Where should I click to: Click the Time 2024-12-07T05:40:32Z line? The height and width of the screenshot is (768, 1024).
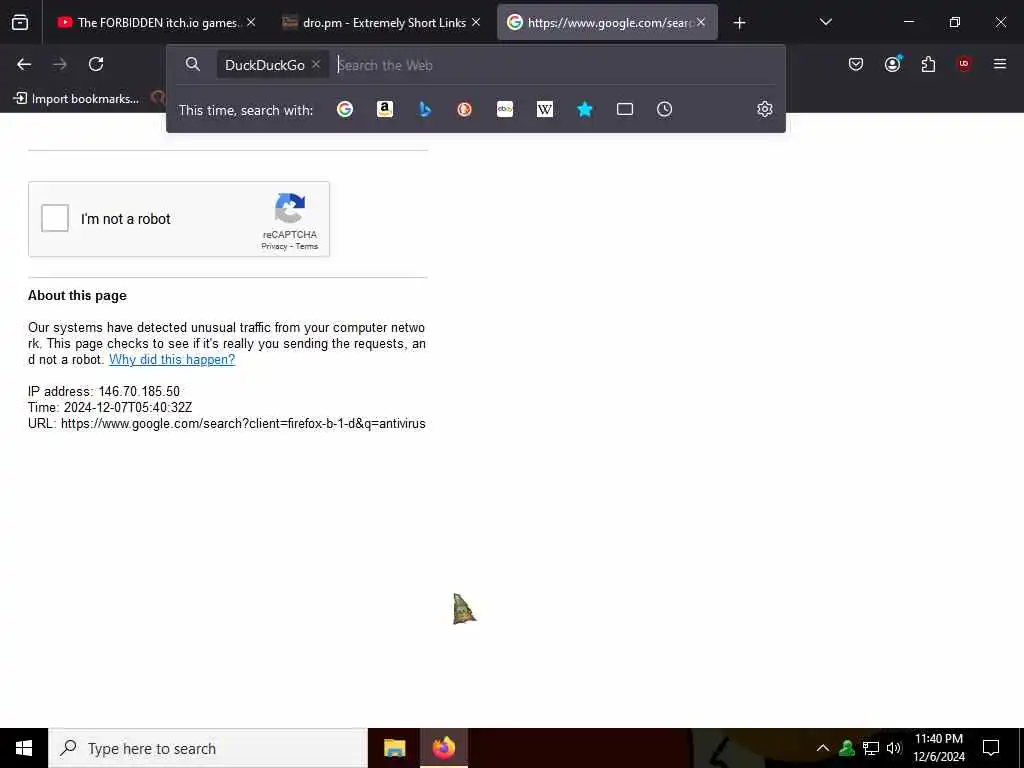110,408
